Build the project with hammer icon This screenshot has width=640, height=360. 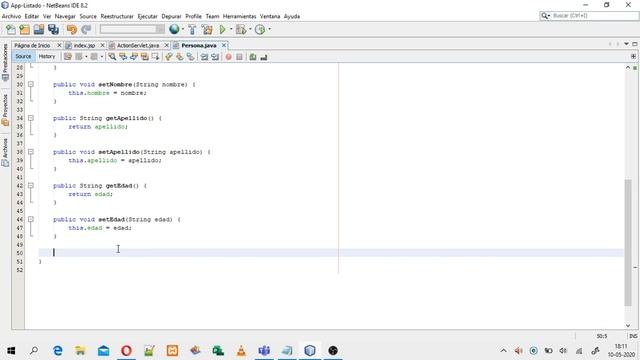click(x=192, y=29)
